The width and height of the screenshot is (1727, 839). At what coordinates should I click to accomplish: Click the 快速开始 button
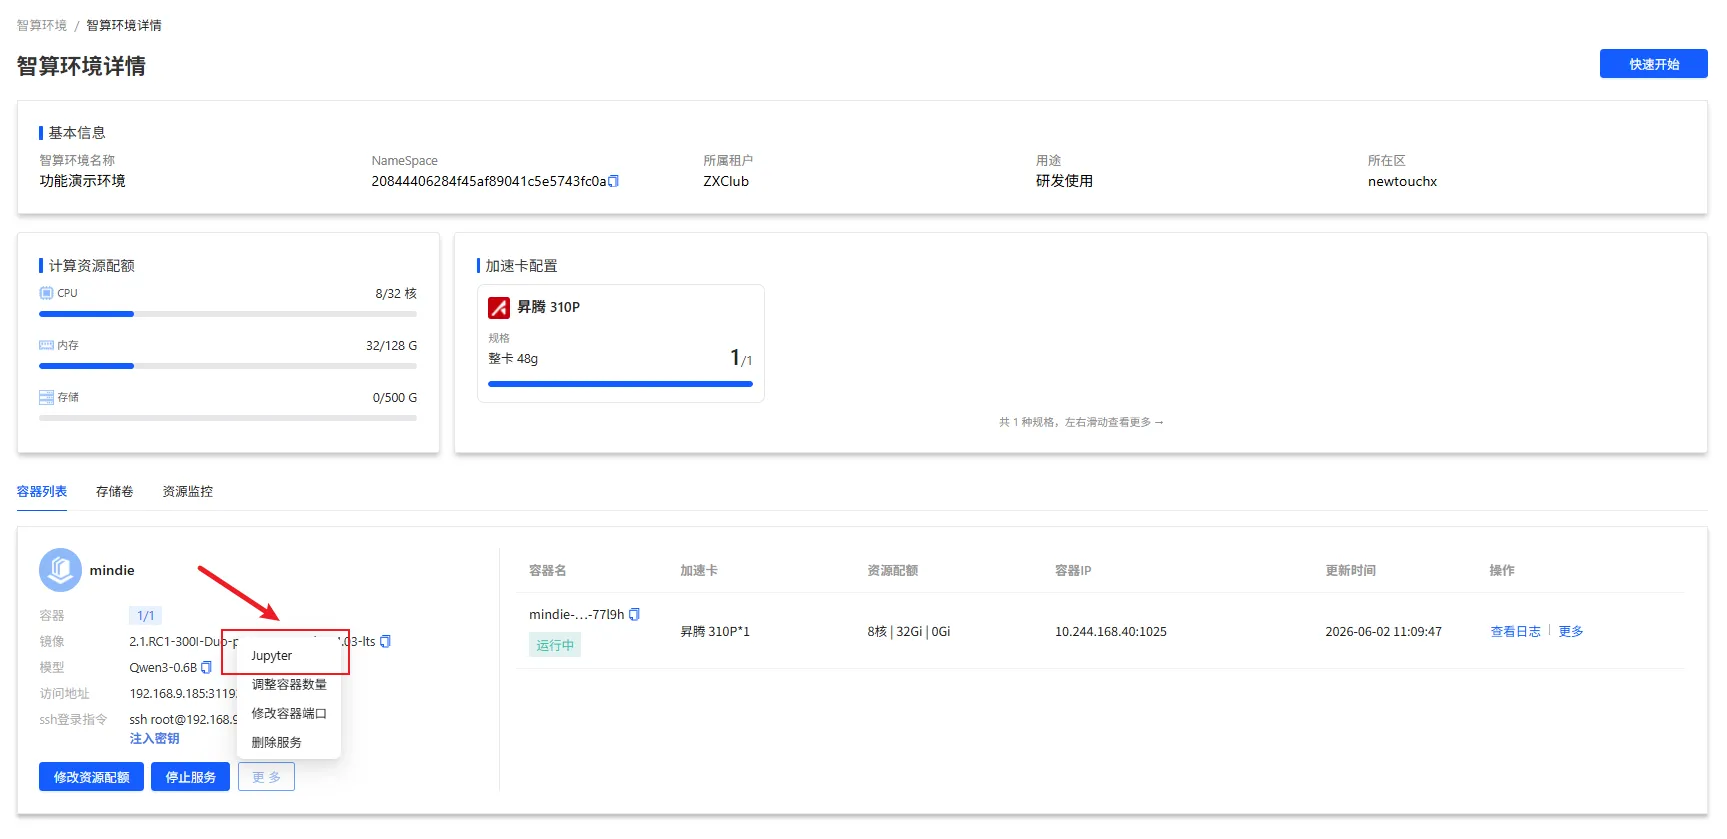pyautogui.click(x=1654, y=64)
